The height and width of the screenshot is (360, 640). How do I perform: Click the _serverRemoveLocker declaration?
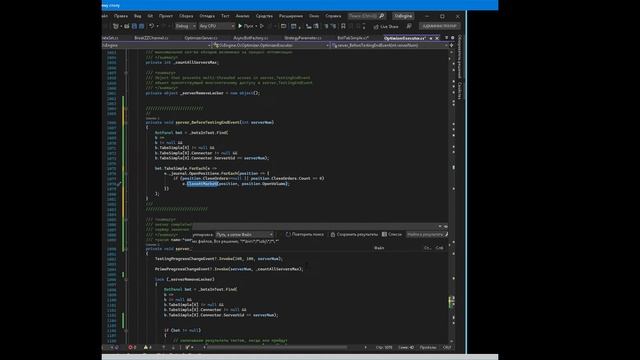202,93
